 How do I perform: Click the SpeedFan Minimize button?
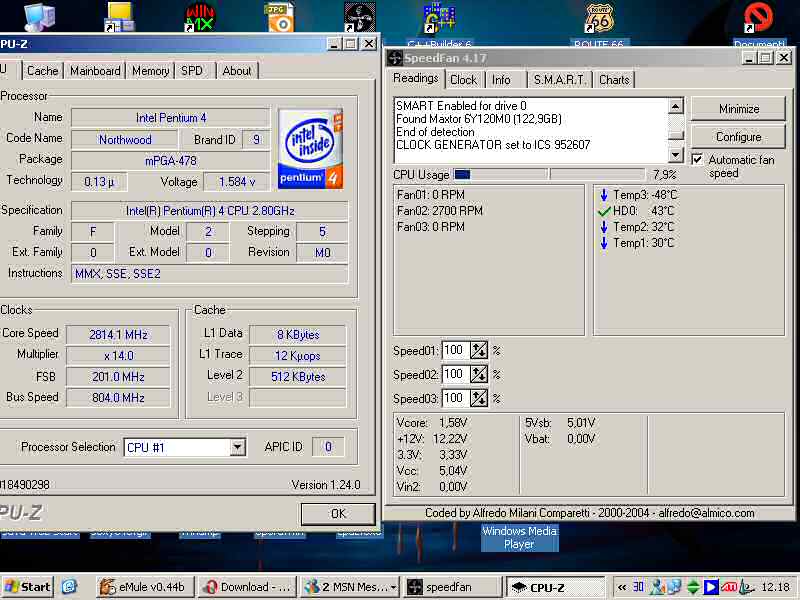pos(738,109)
